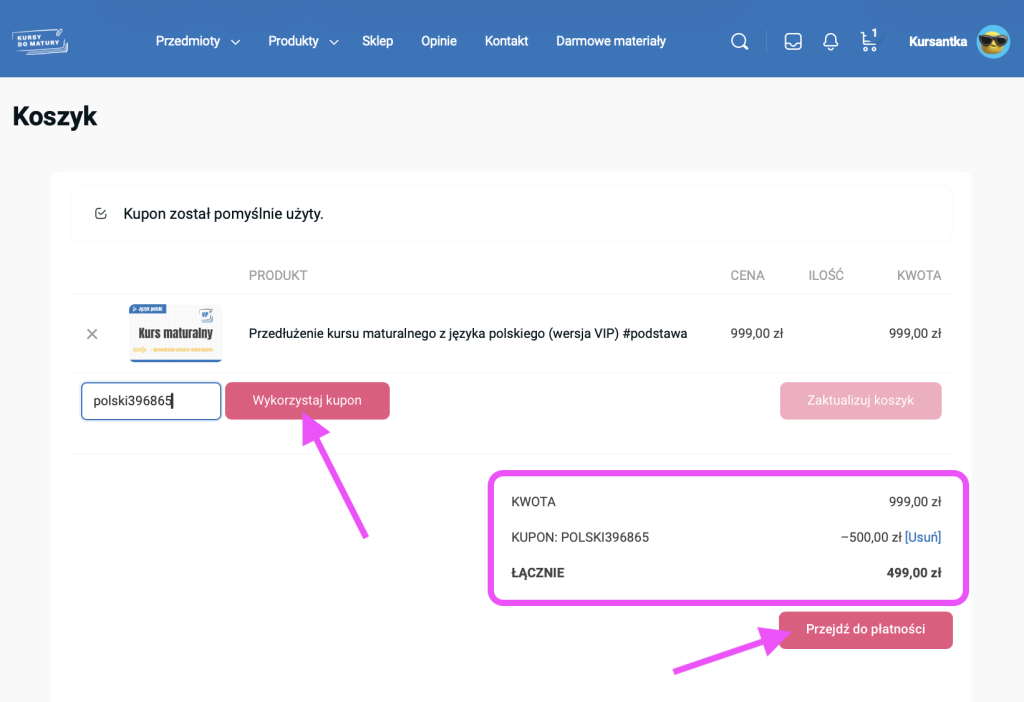Open the inbox messages icon
The height and width of the screenshot is (702, 1024).
tap(793, 42)
